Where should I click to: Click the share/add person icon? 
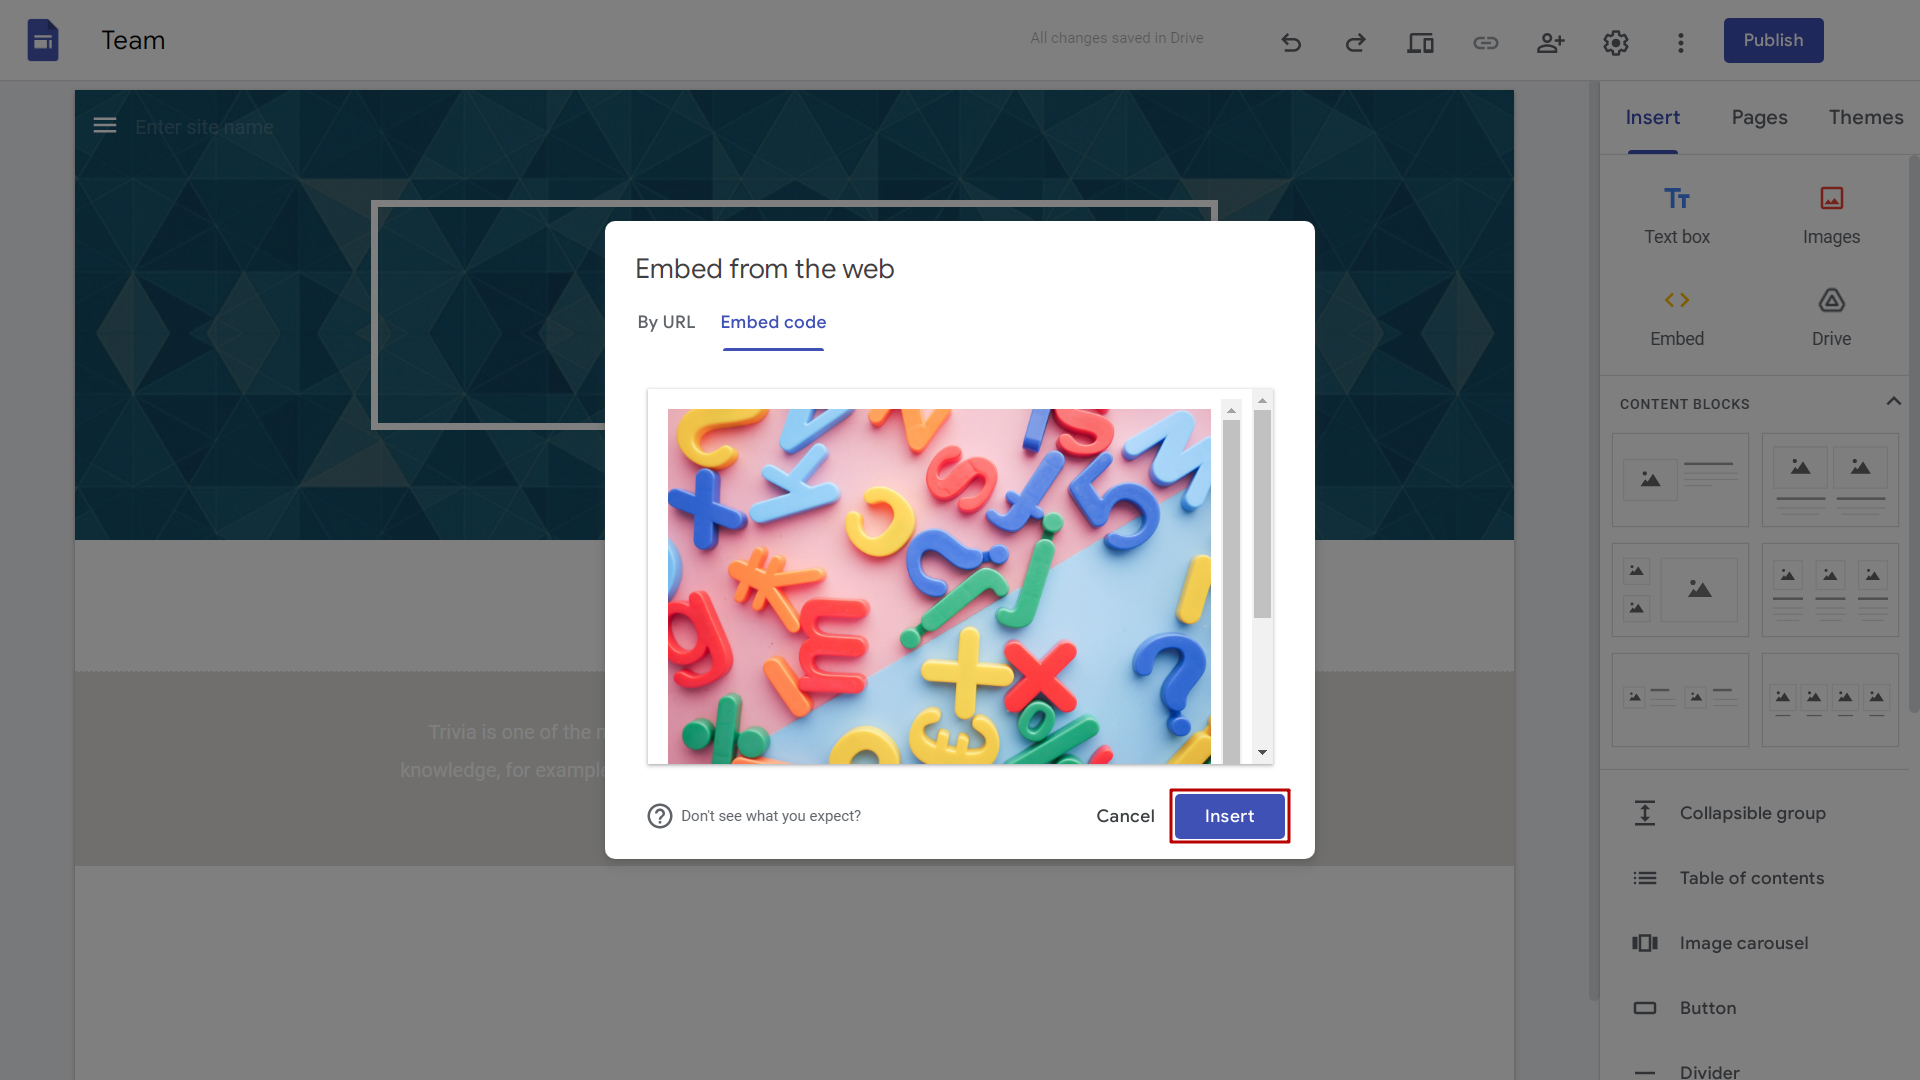coord(1549,40)
